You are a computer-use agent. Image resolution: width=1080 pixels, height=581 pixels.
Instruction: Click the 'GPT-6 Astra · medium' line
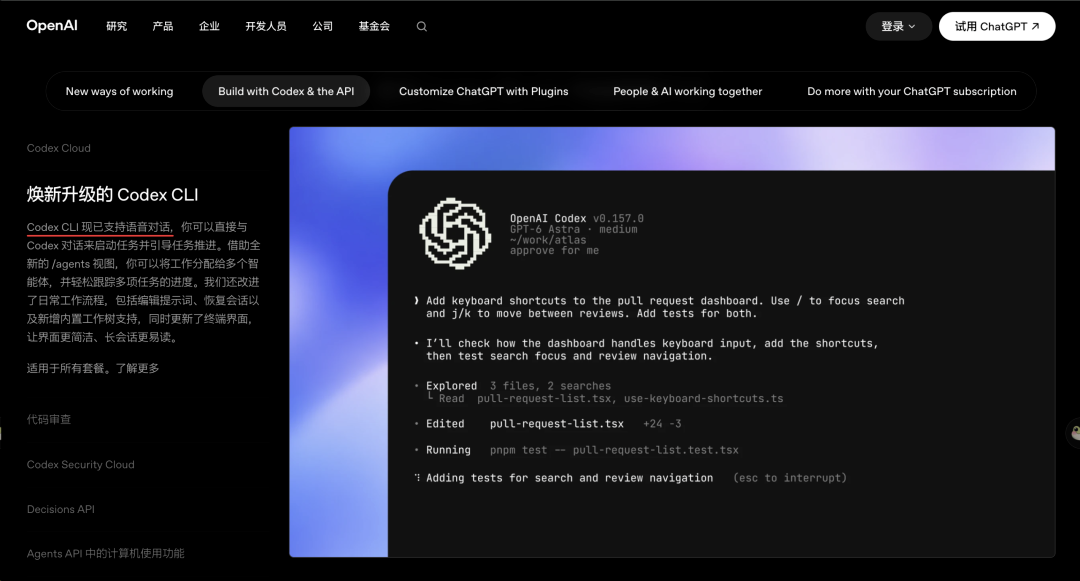pos(573,229)
